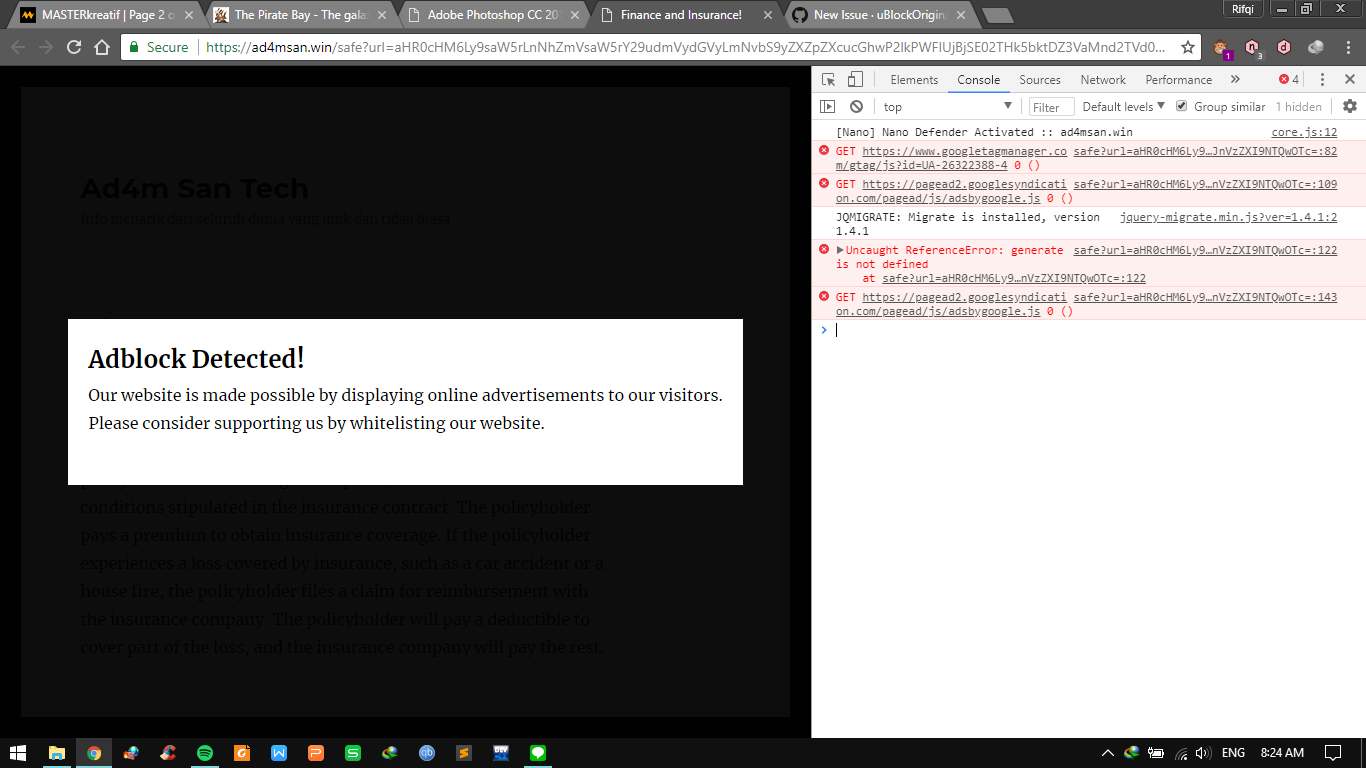
Task: Open Sublime Text from the taskbar
Action: tap(464, 753)
